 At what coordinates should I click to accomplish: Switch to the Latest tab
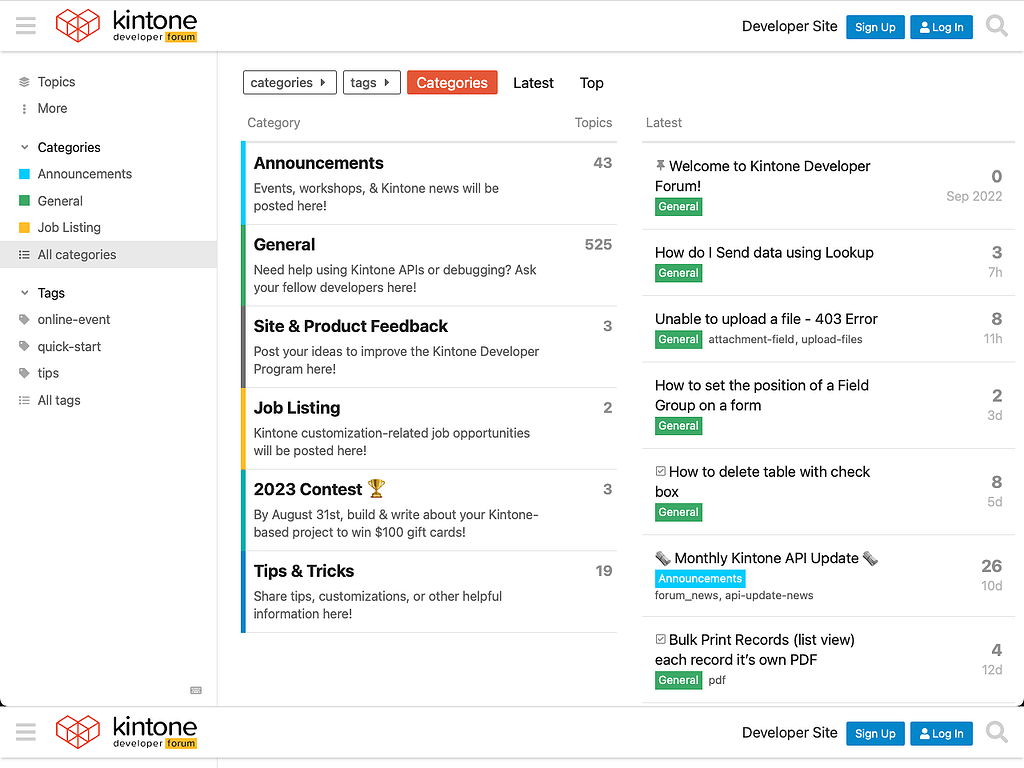[533, 83]
